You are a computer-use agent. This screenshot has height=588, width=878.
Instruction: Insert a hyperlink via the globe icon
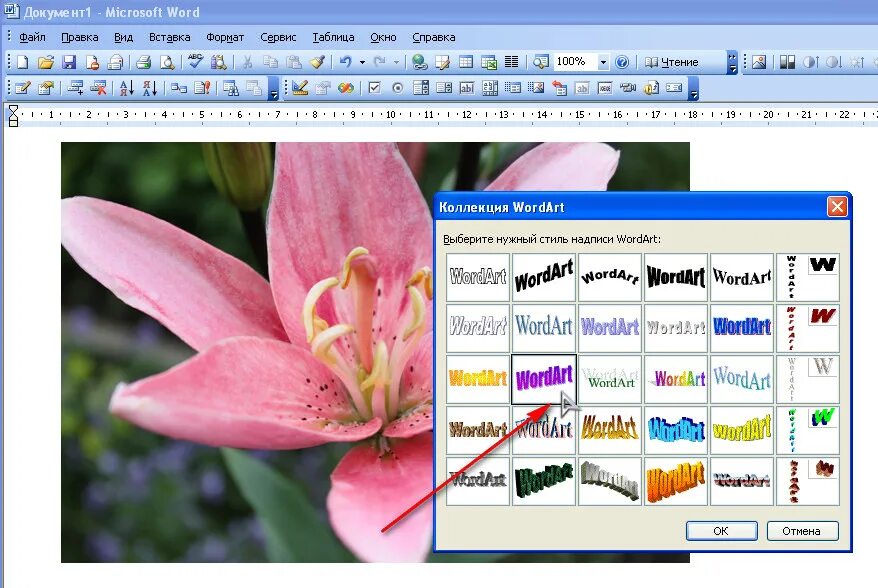419,62
